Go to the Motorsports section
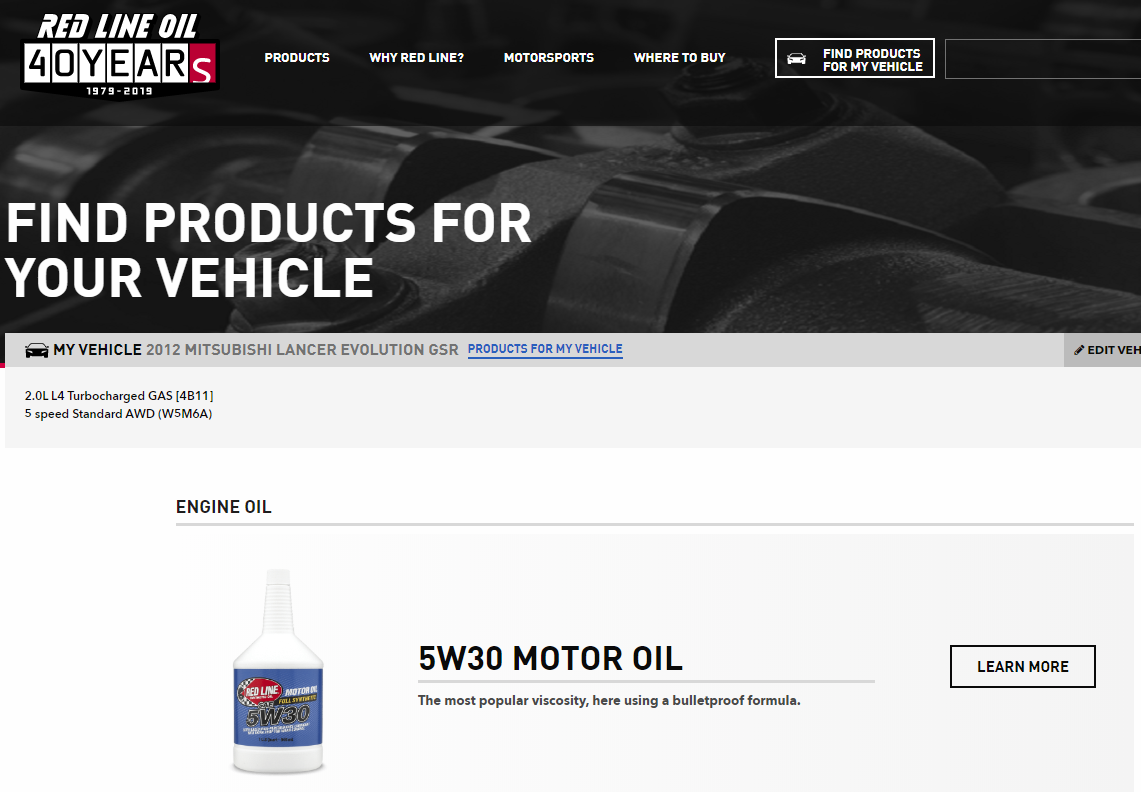This screenshot has width=1141, height=792. click(549, 58)
